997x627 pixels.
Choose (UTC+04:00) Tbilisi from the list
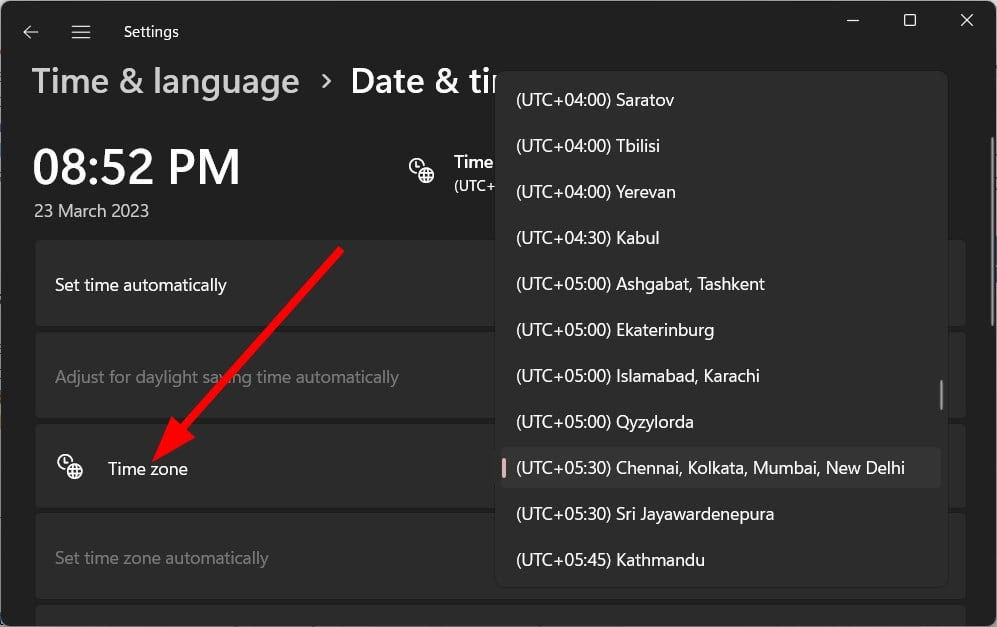tap(588, 146)
